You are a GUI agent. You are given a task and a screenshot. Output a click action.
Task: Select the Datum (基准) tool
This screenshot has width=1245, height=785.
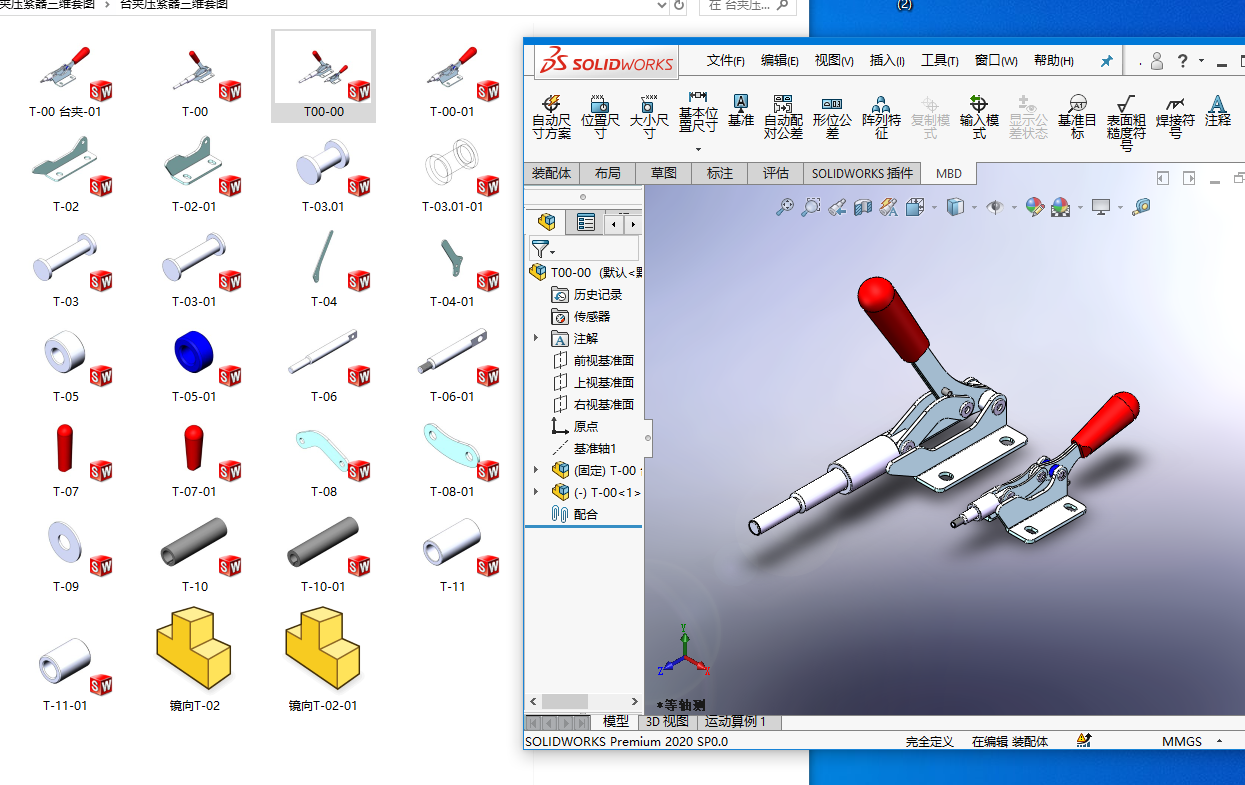(741, 110)
